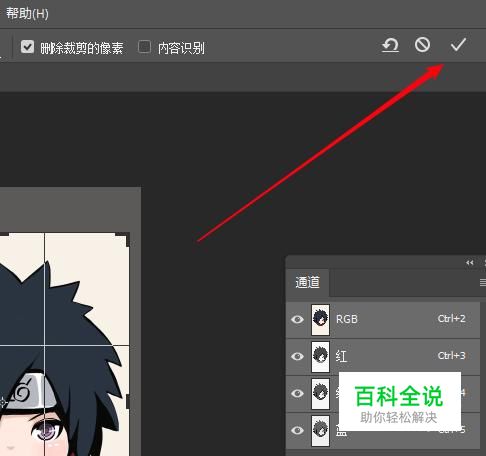Switch to the 通道 tab
The image size is (486, 456).
click(x=307, y=282)
